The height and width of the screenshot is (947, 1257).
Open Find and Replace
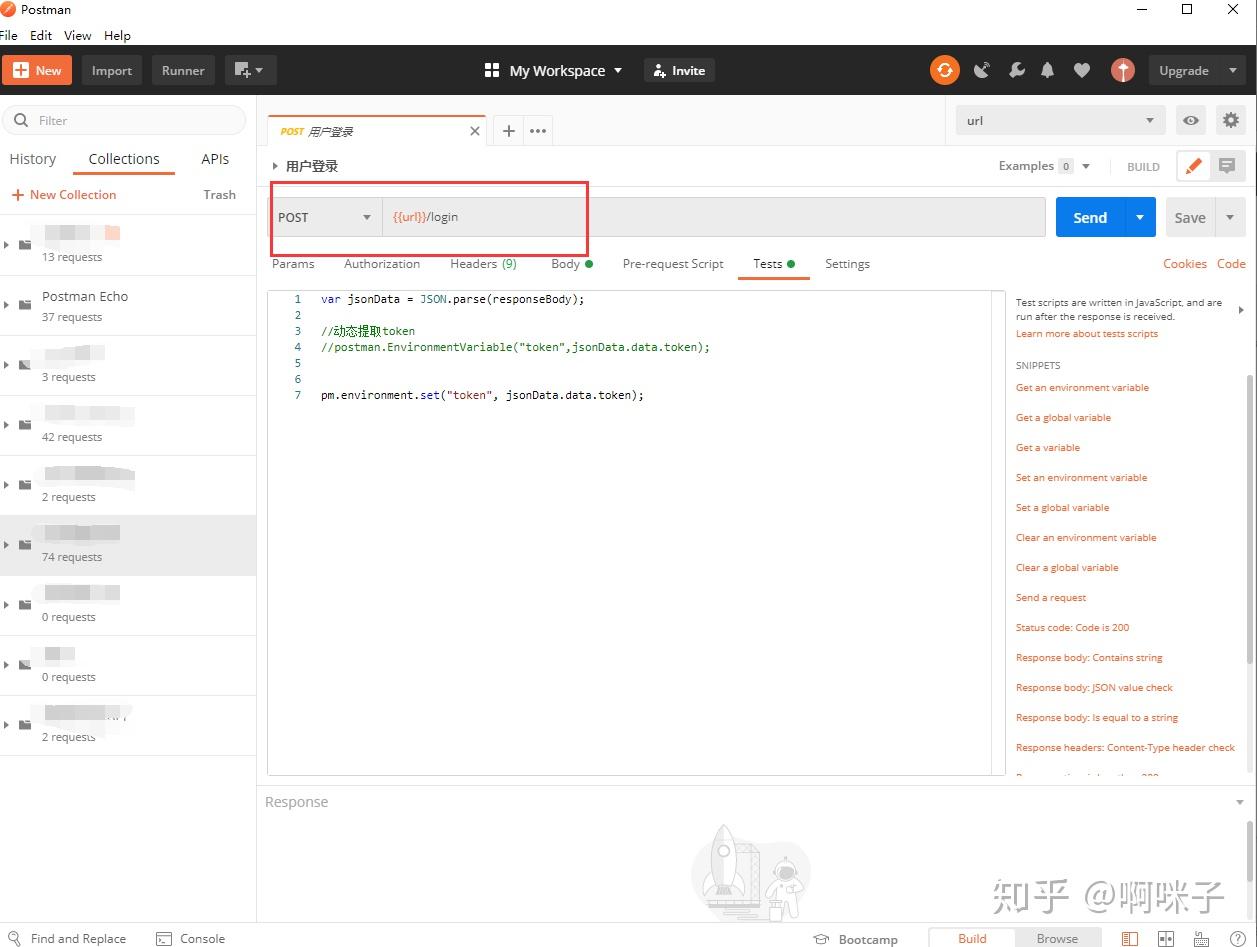tap(67, 938)
